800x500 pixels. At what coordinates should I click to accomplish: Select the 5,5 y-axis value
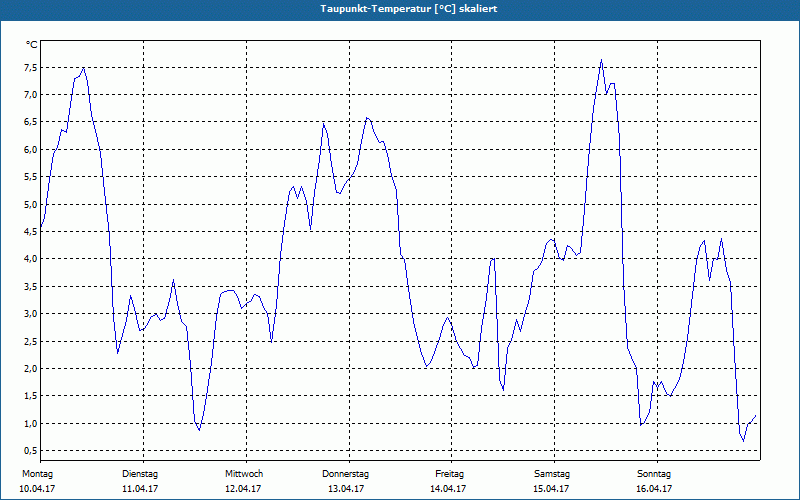(x=31, y=177)
